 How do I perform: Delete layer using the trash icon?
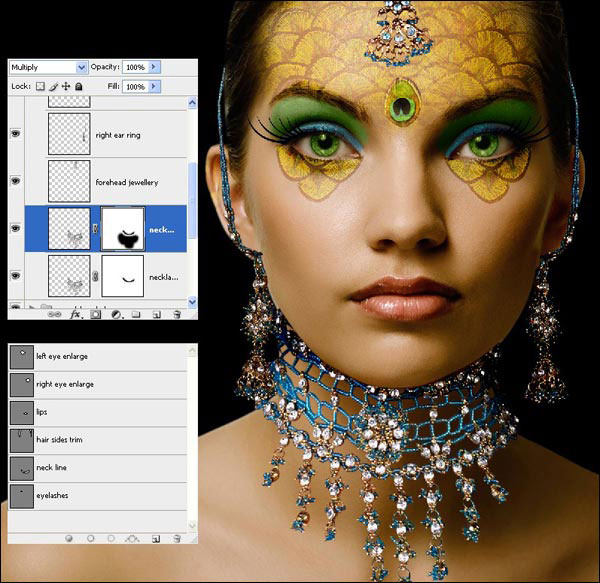point(177,314)
